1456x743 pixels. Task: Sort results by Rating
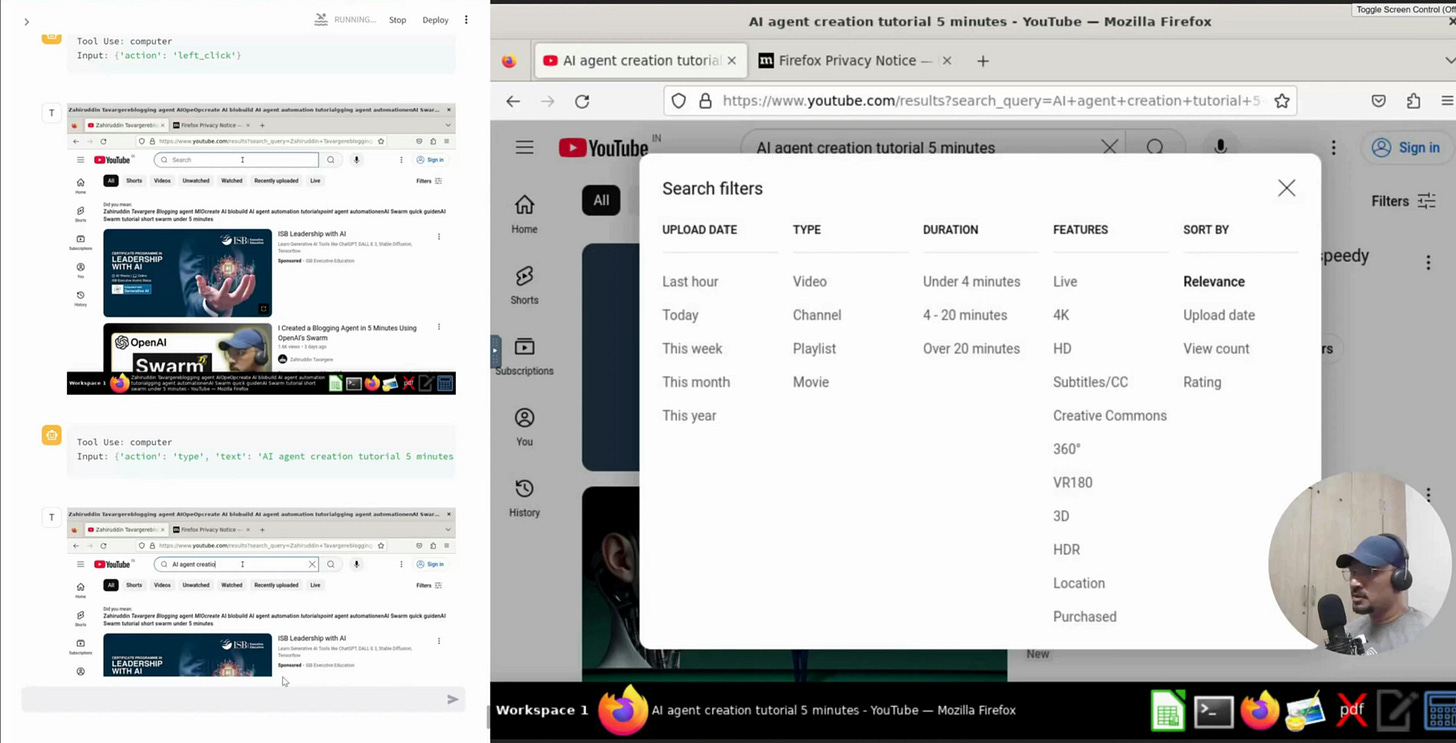(x=1202, y=382)
